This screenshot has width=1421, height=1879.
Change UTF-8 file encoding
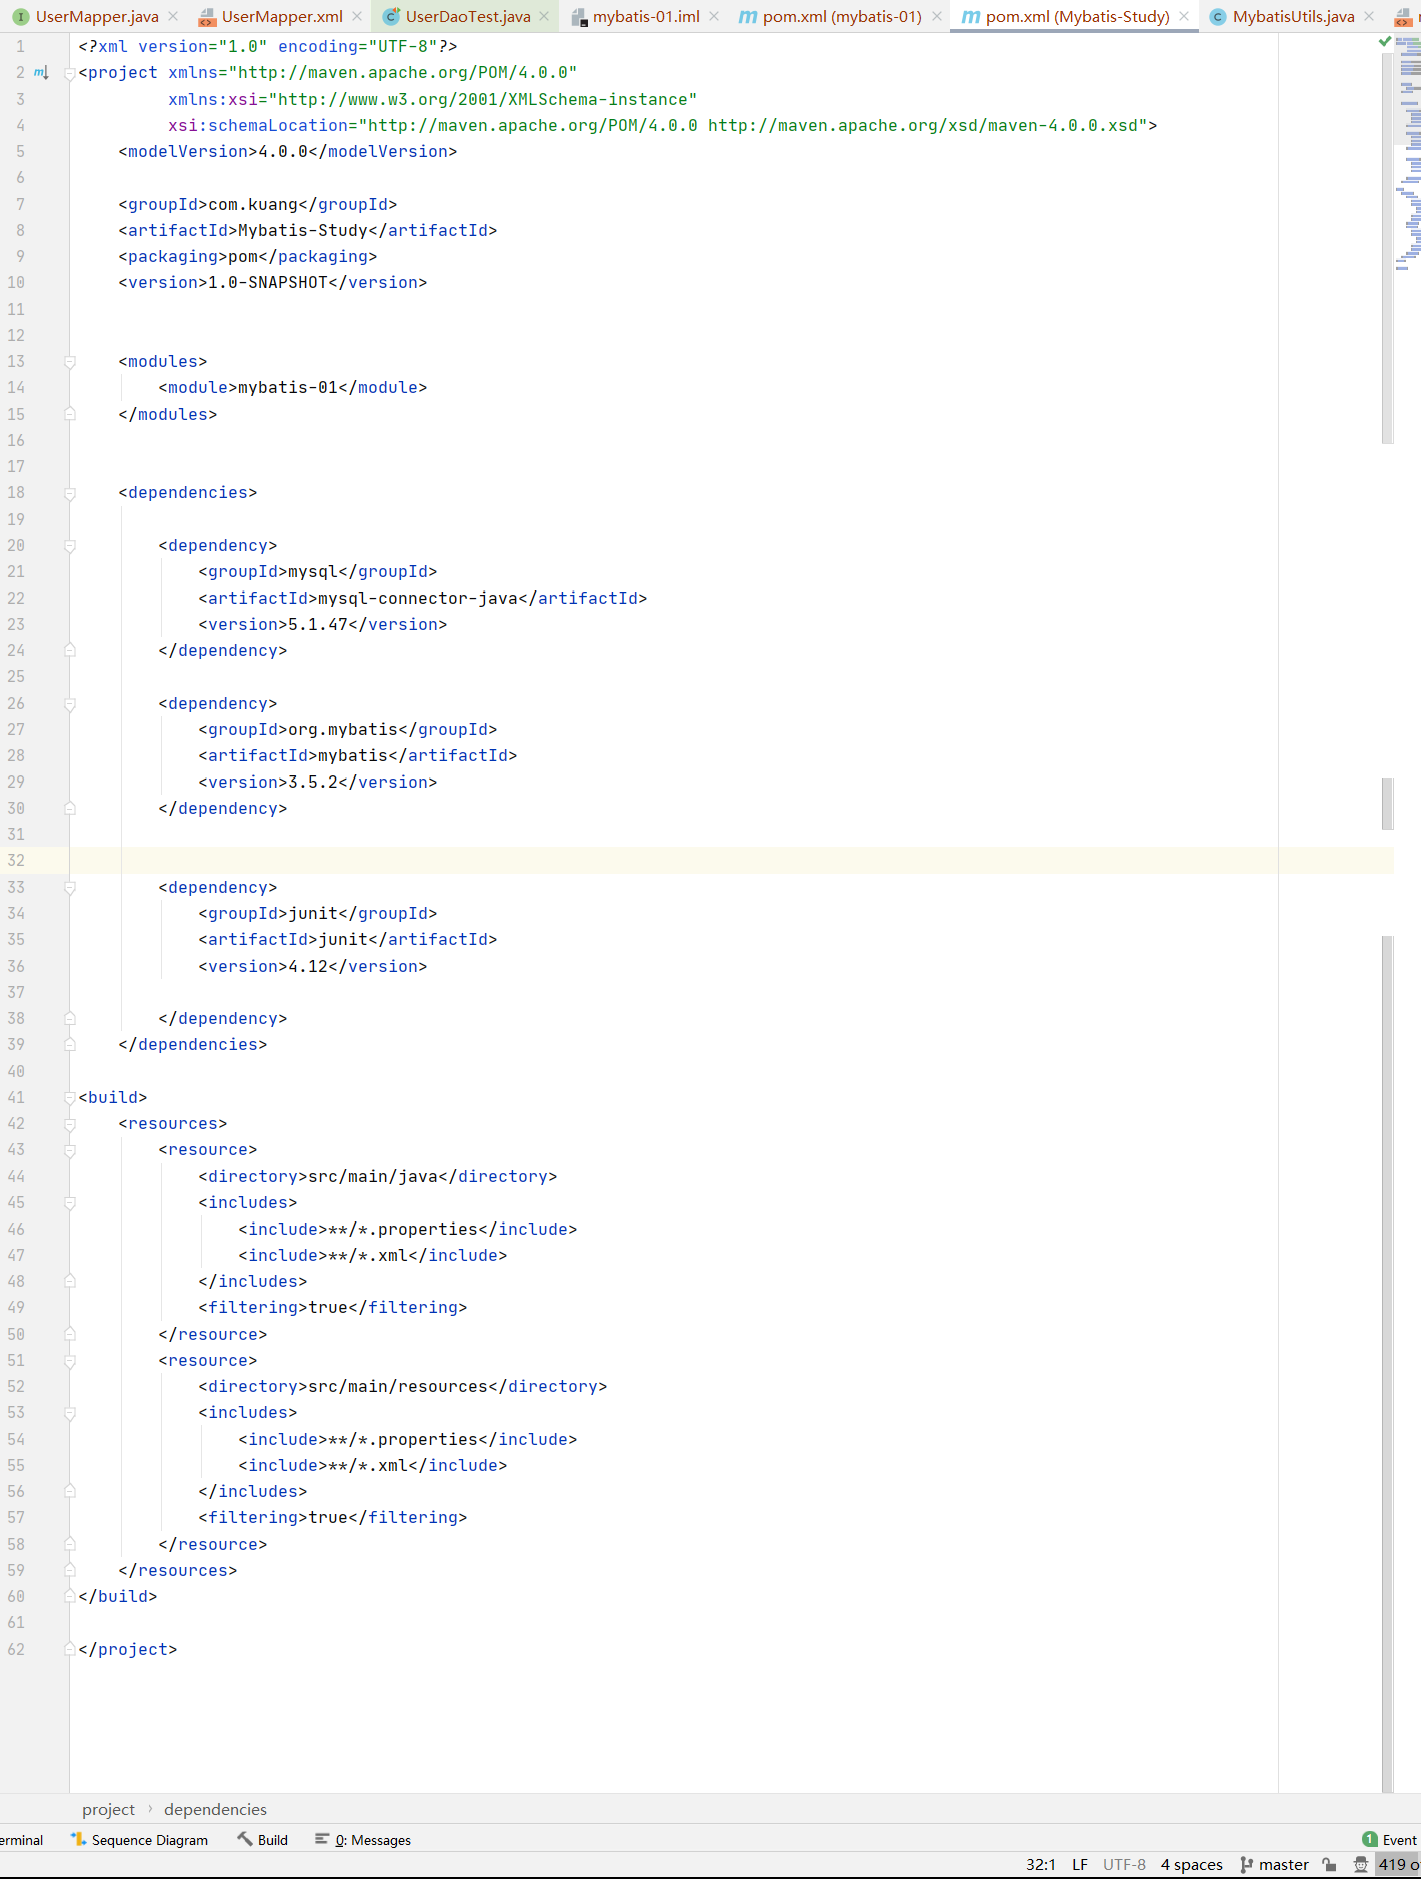click(1124, 1865)
